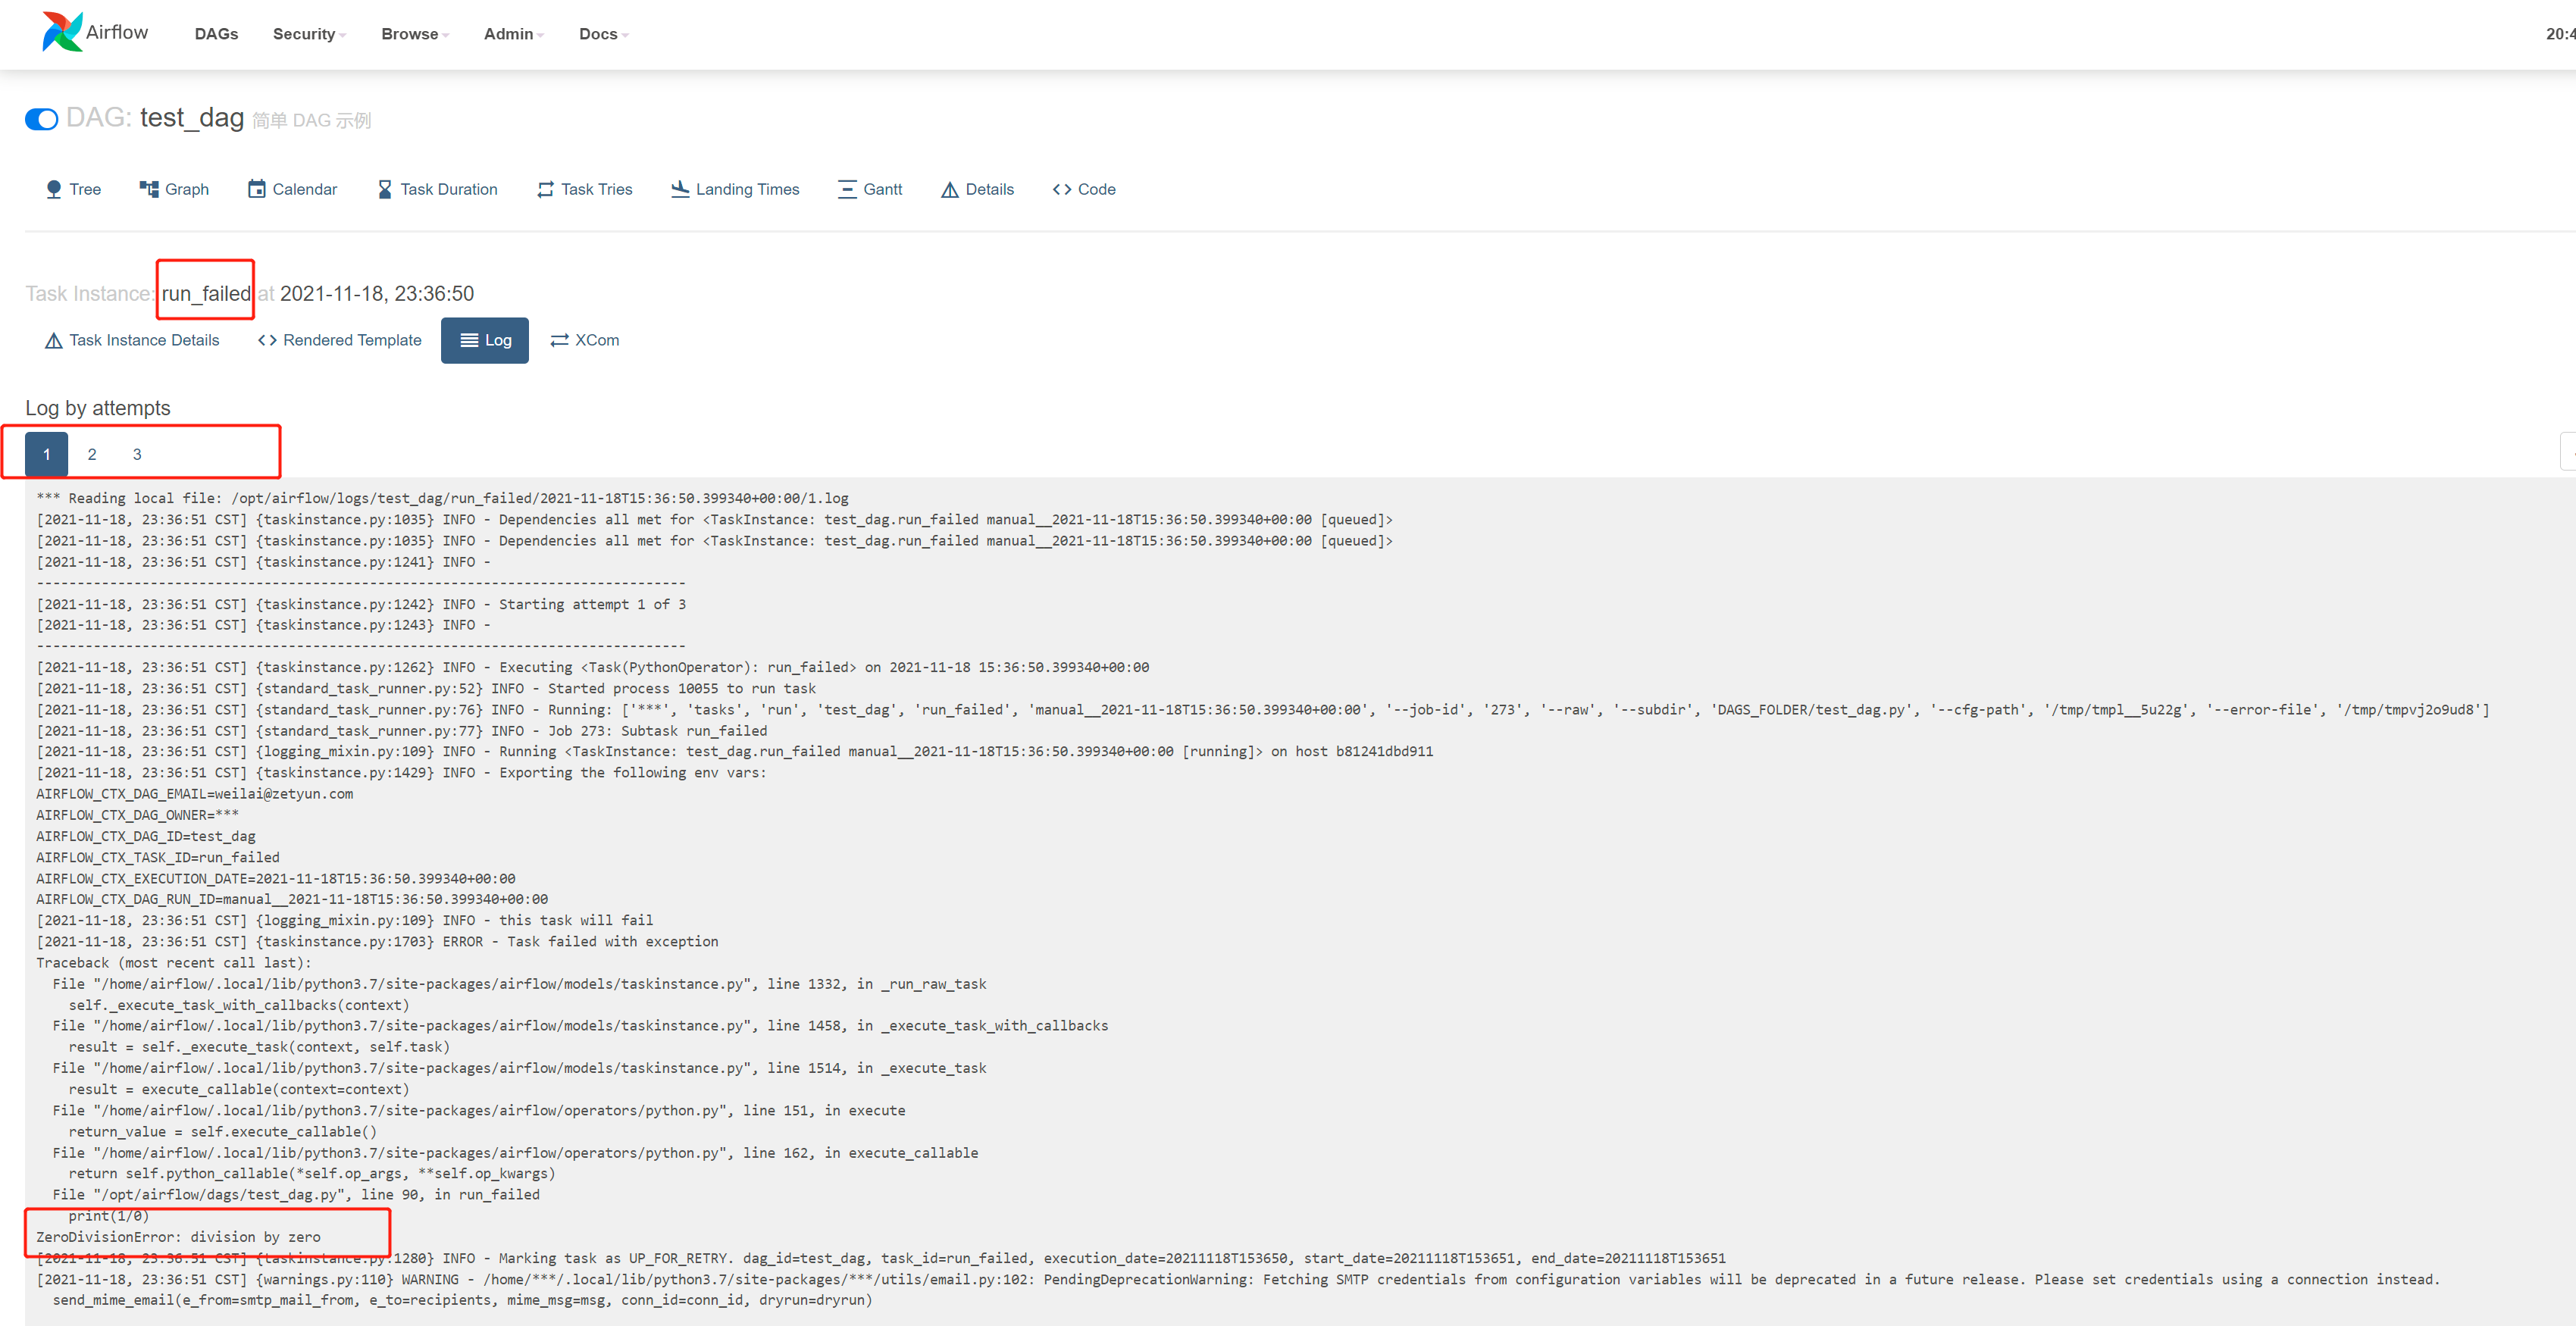Click the Airflow pinwheel logo
Screen dimensions: 2576x1326
pos(62,32)
